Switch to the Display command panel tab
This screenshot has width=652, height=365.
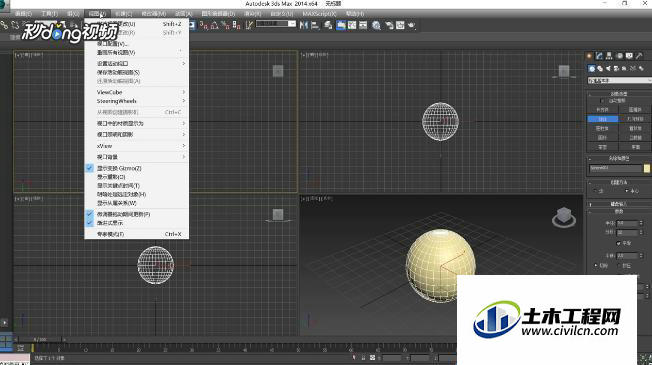click(x=629, y=56)
